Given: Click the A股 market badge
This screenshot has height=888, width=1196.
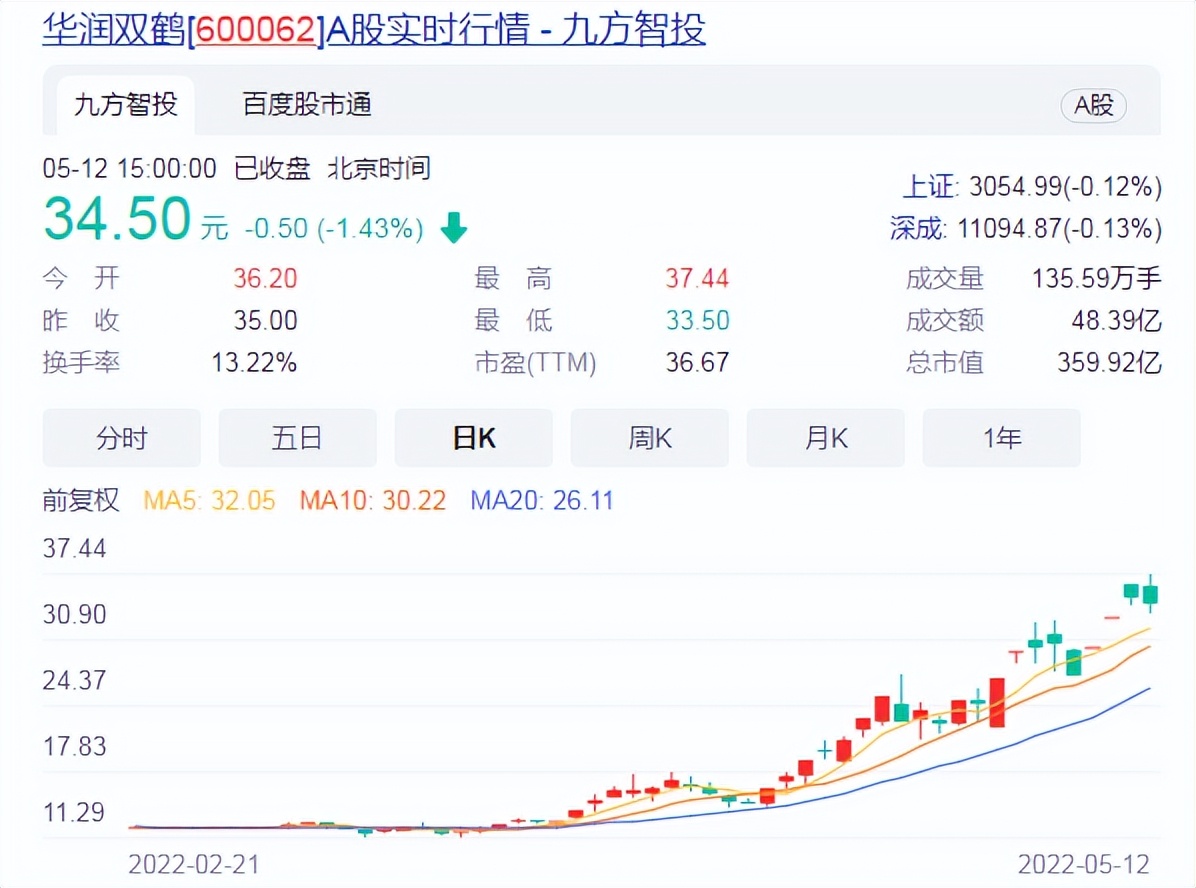Looking at the screenshot, I should [1093, 106].
